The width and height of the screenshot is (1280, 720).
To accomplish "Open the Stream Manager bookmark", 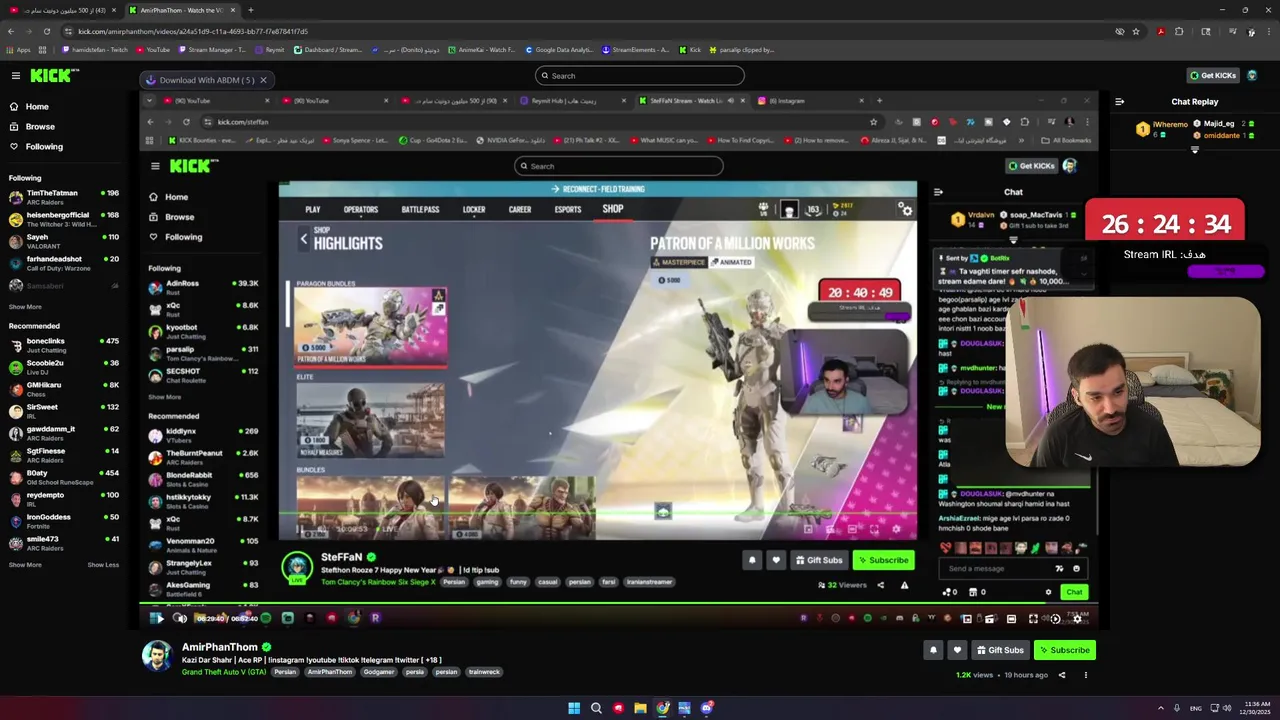I will [x=211, y=50].
